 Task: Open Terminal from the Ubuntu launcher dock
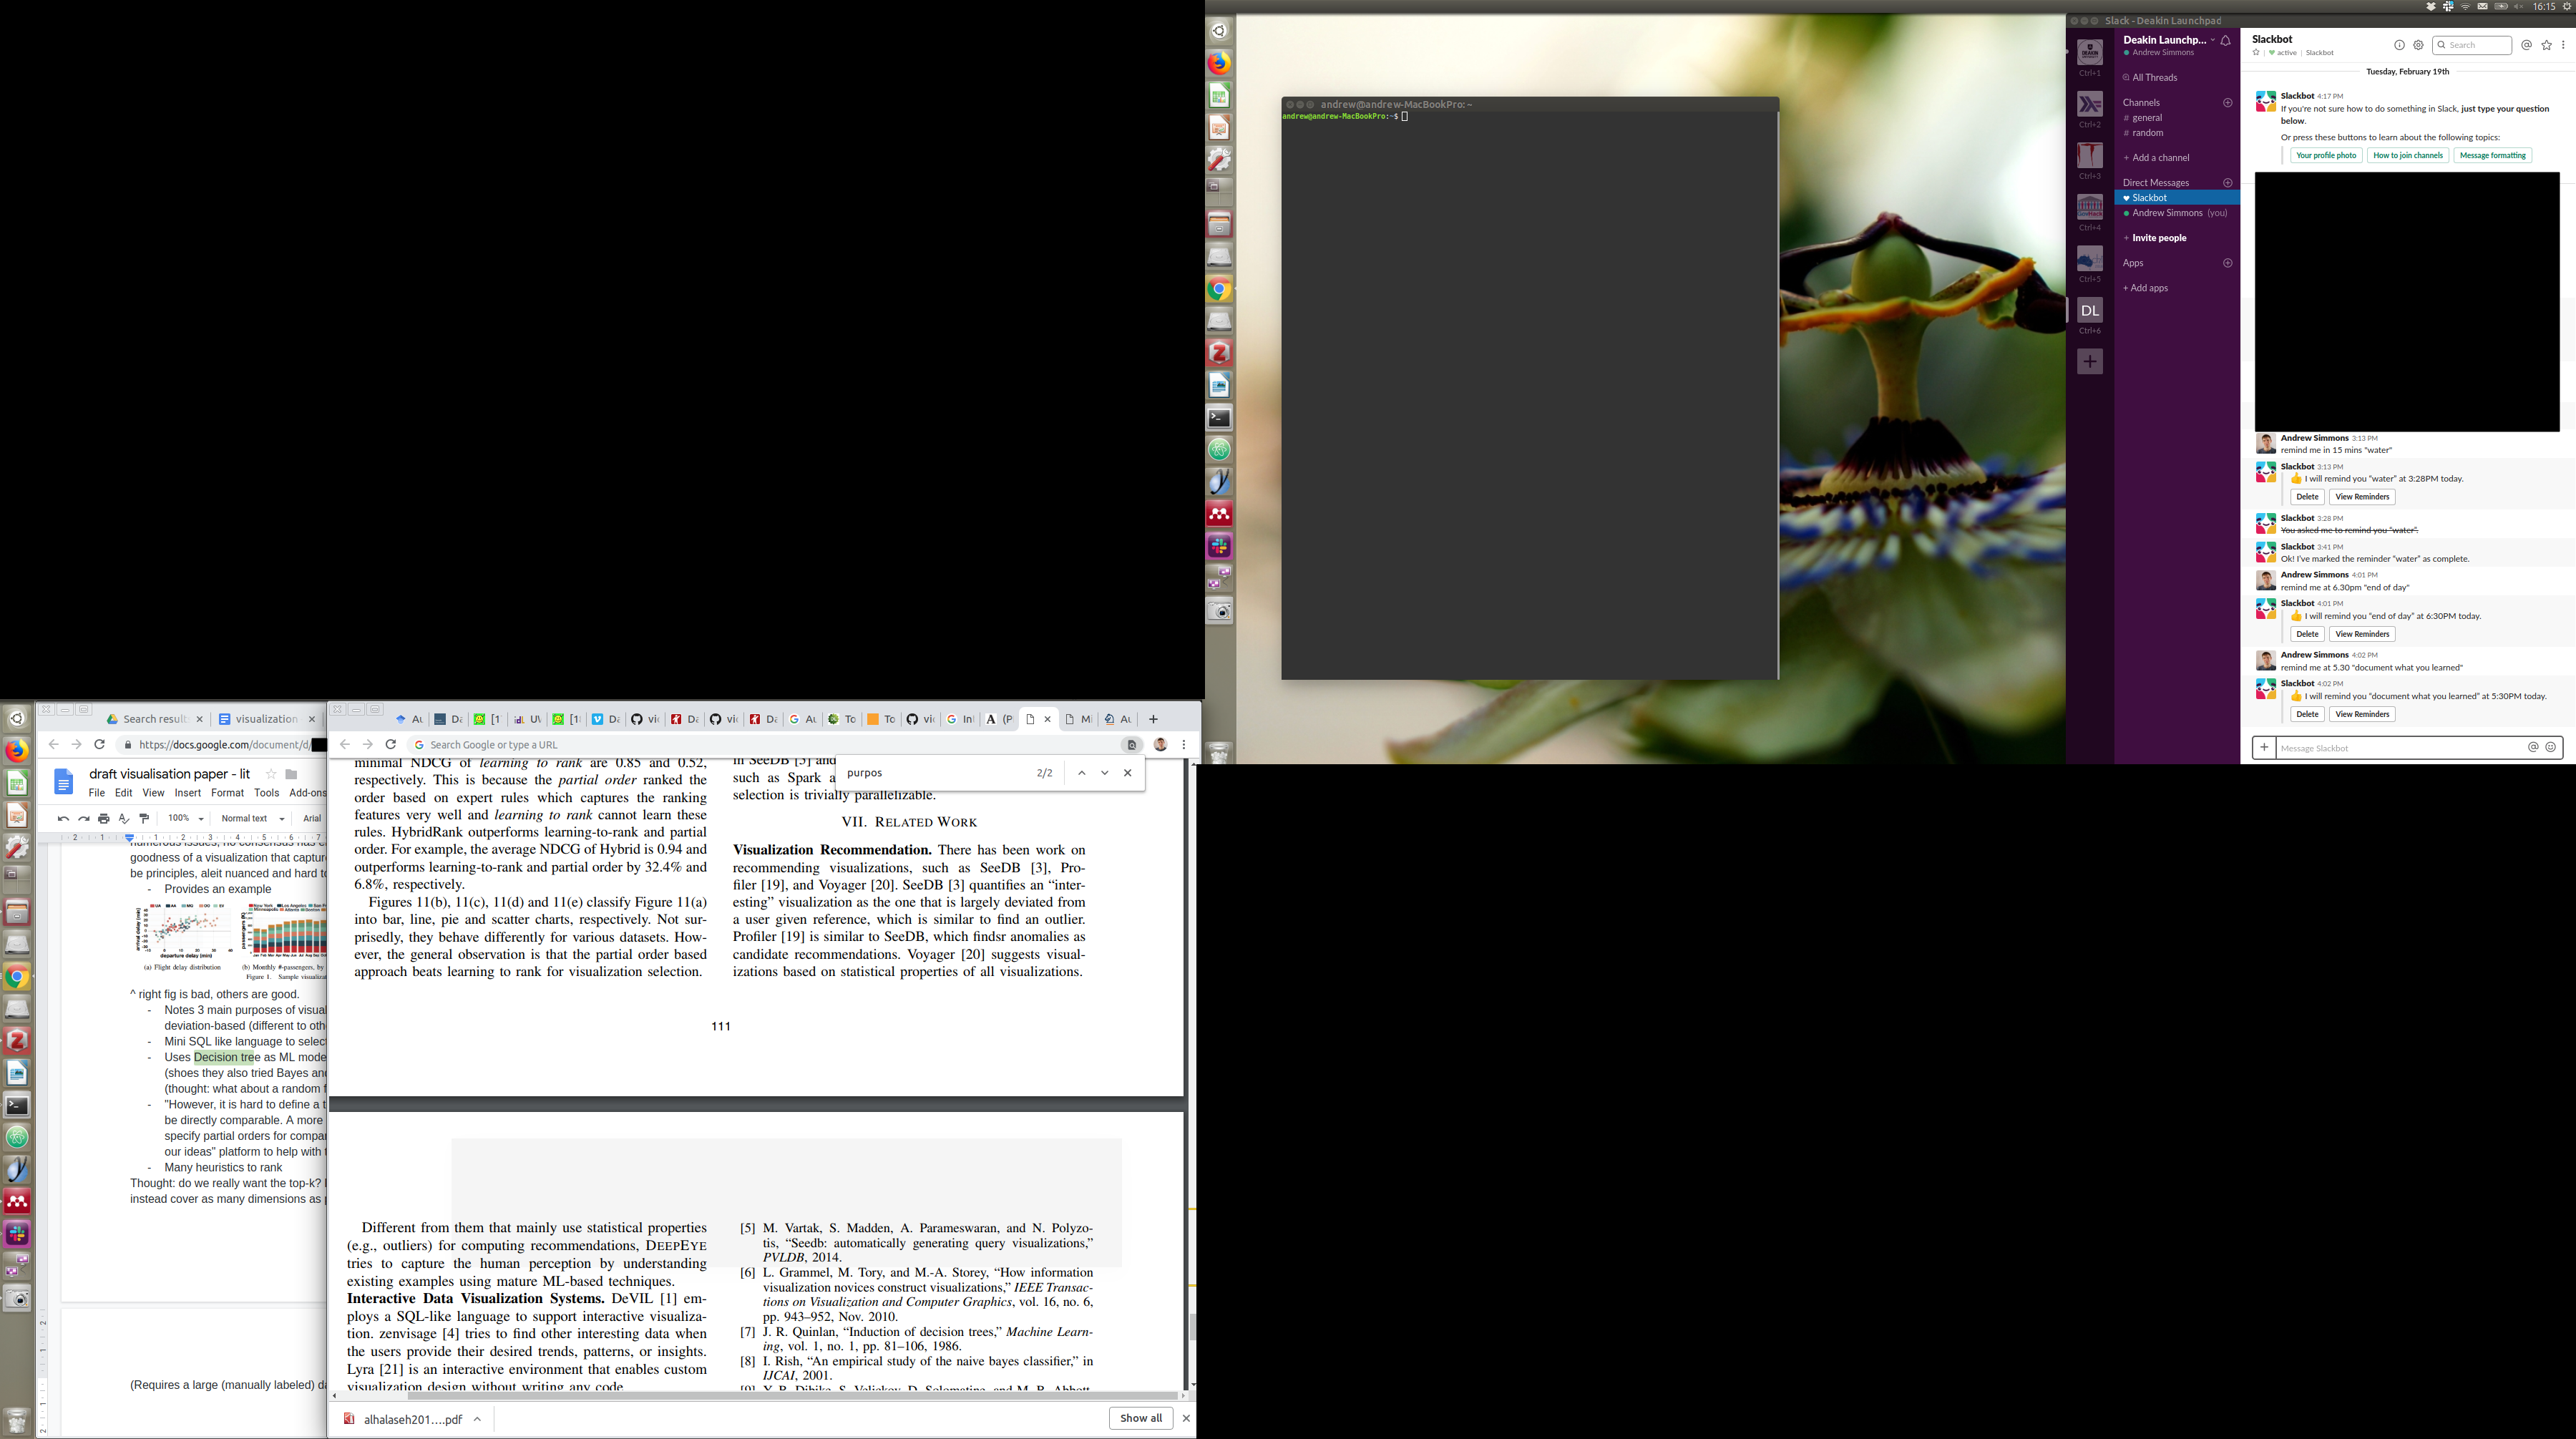[1219, 418]
